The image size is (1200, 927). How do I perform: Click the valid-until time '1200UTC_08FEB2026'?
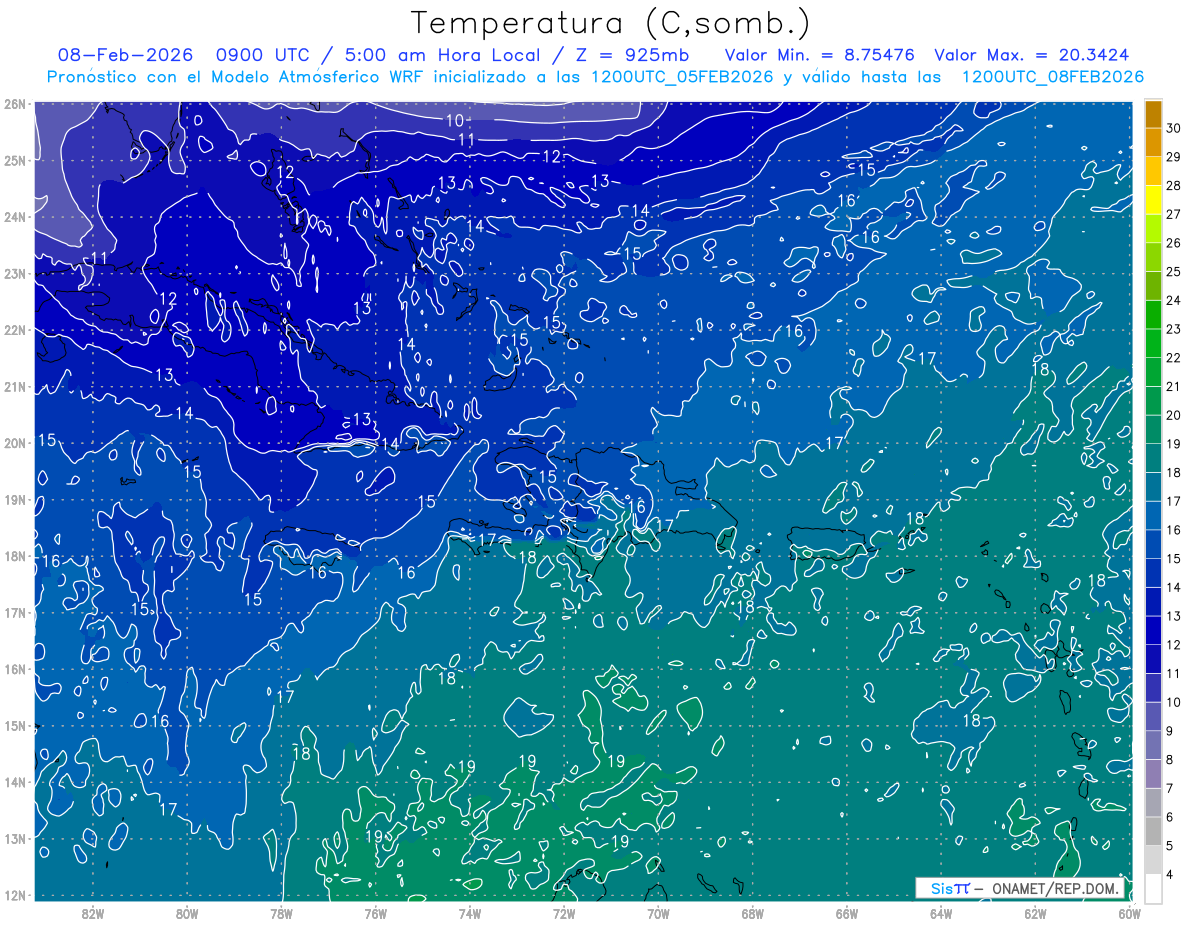coord(1052,76)
